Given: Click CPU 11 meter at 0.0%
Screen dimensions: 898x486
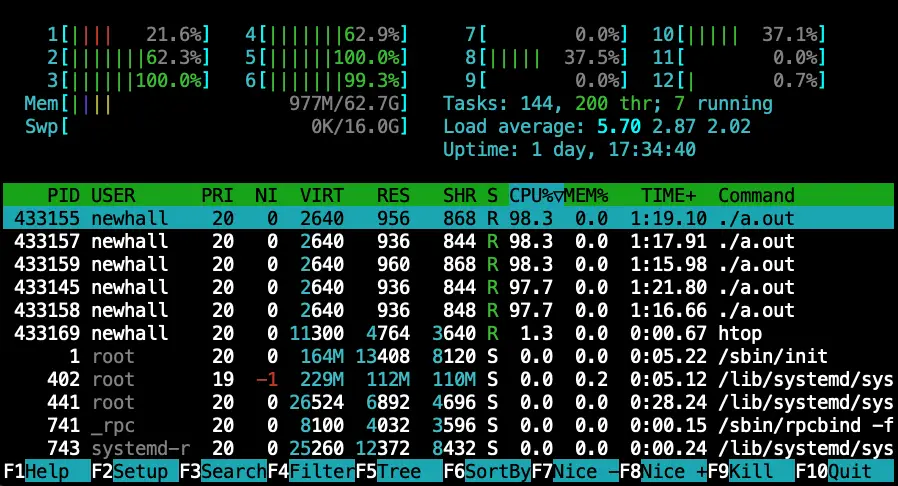Looking at the screenshot, I should point(739,57).
